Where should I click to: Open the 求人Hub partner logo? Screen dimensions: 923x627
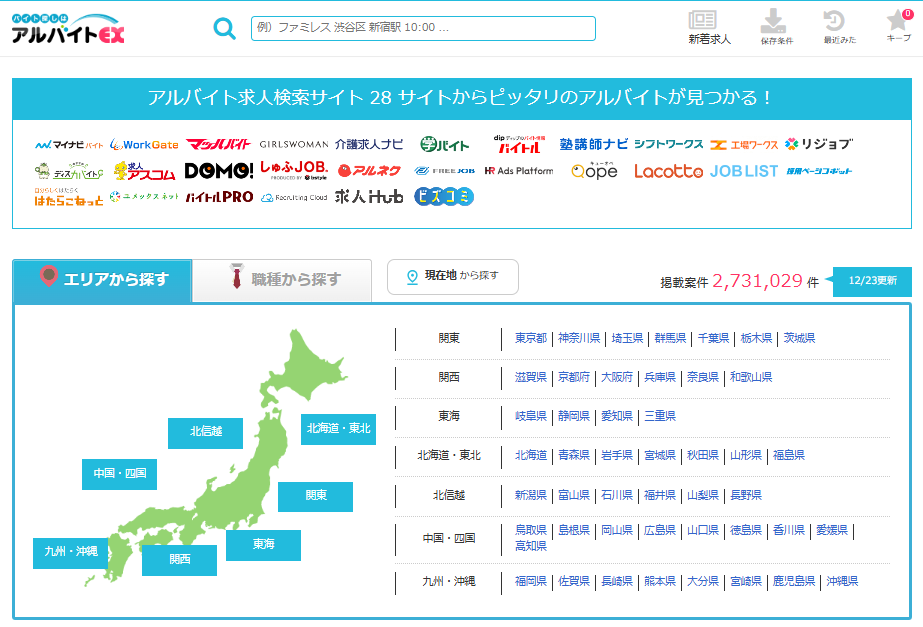(x=368, y=197)
